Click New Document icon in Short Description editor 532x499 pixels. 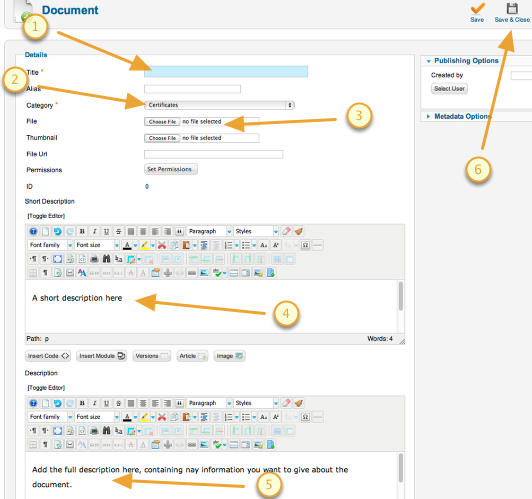(x=45, y=231)
